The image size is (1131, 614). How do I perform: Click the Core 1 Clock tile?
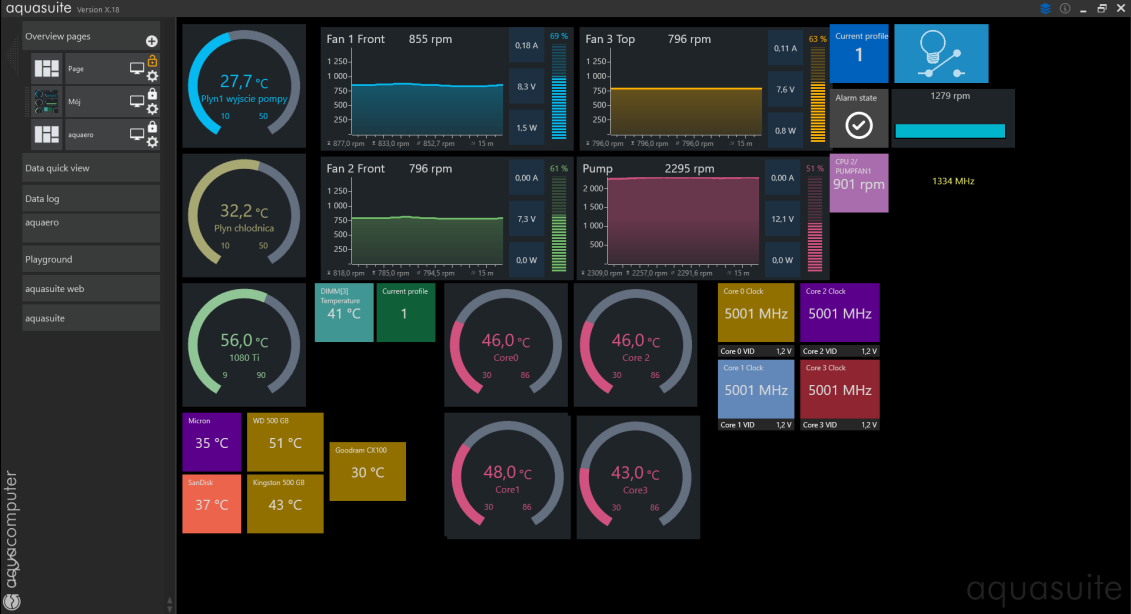point(756,389)
